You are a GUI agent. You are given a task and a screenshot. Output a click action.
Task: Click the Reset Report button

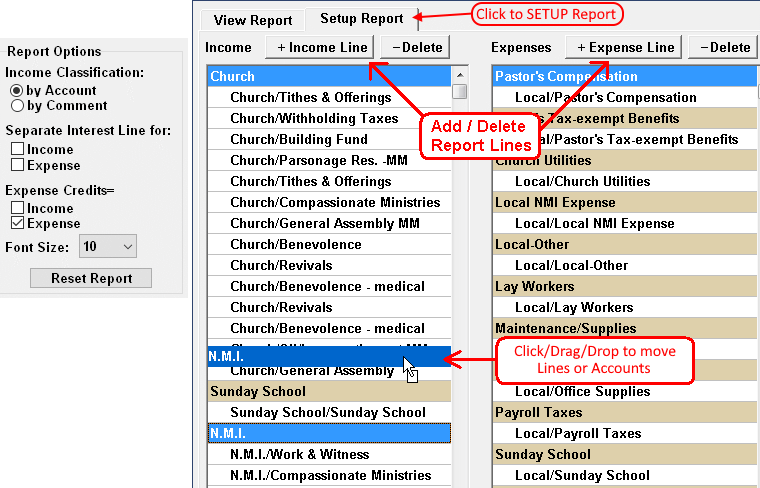click(x=90, y=278)
